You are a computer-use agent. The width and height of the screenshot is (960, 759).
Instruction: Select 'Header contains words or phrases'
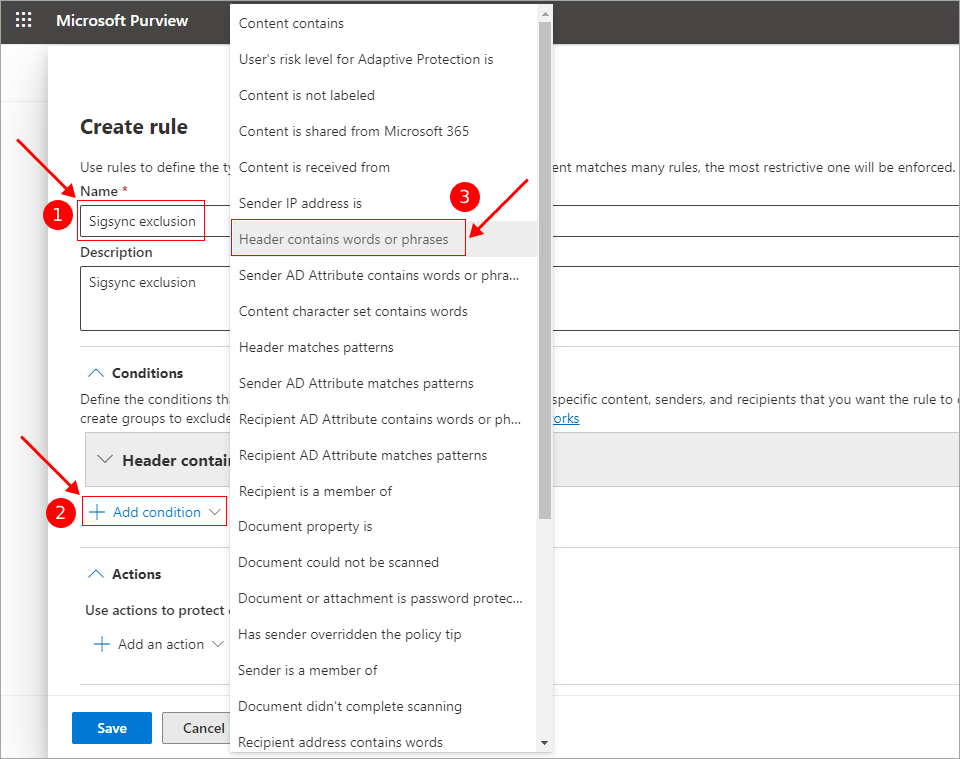coord(384,239)
